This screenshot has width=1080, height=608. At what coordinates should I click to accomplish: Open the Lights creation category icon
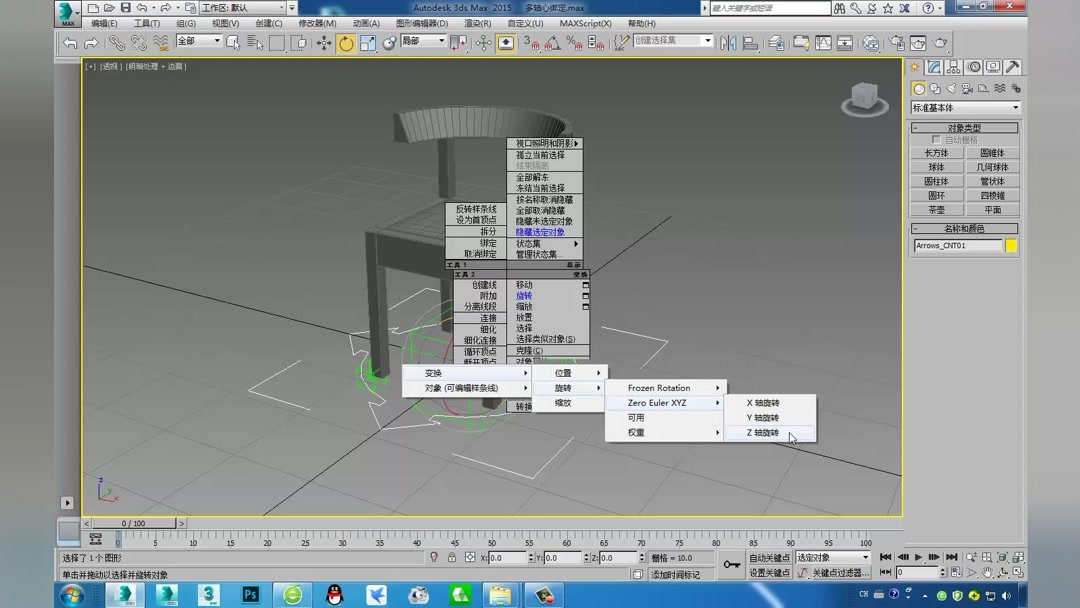(950, 88)
